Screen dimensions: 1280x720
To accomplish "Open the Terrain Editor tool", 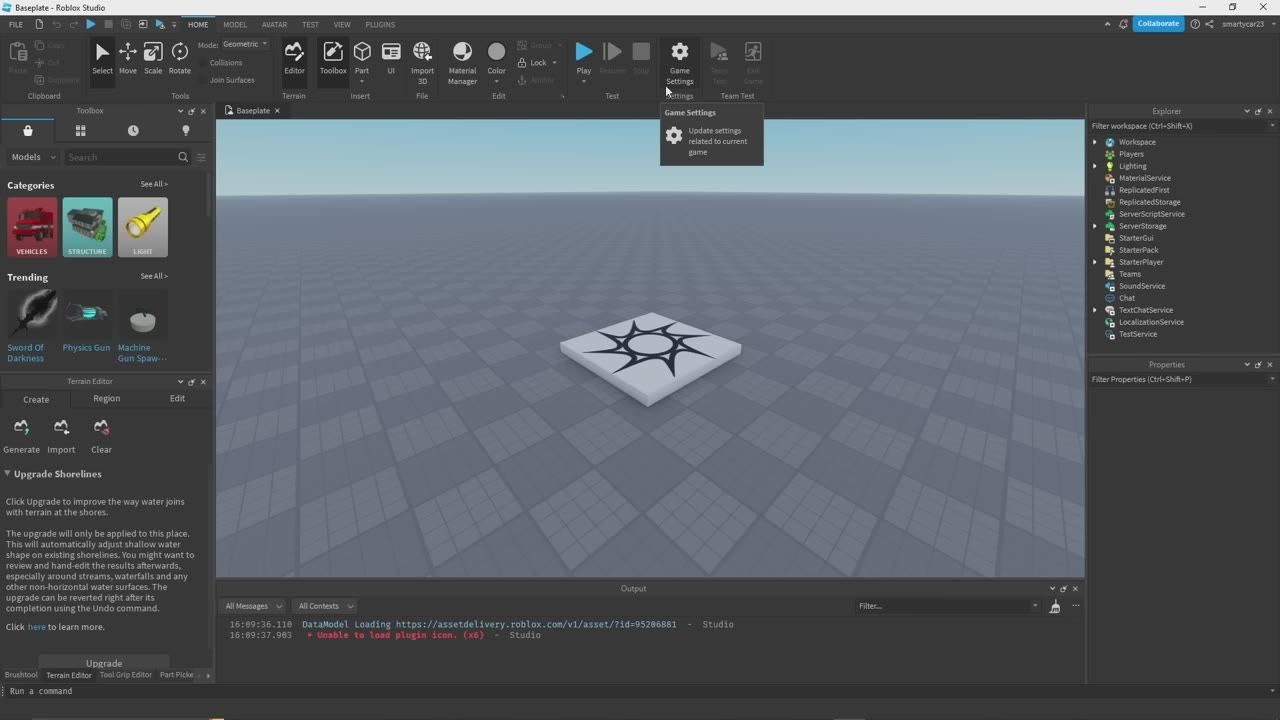I will 294,59.
